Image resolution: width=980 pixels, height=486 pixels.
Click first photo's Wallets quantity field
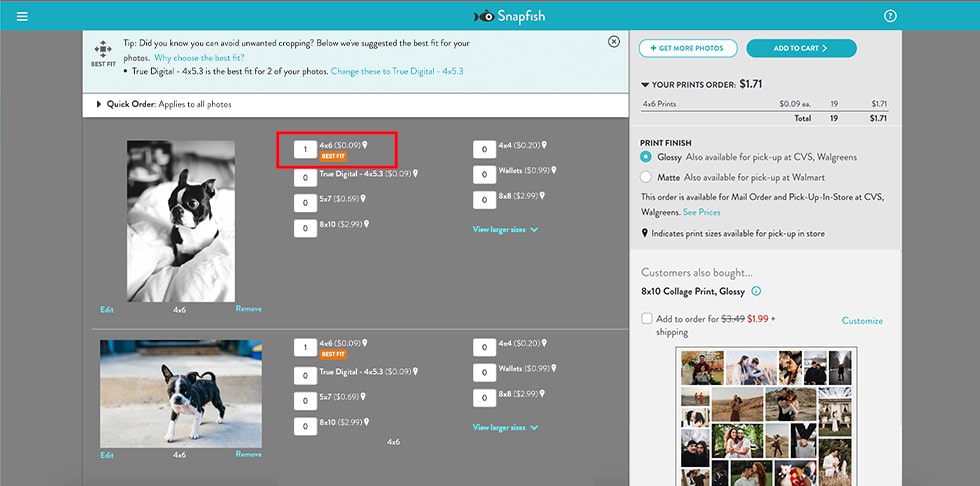tap(484, 174)
